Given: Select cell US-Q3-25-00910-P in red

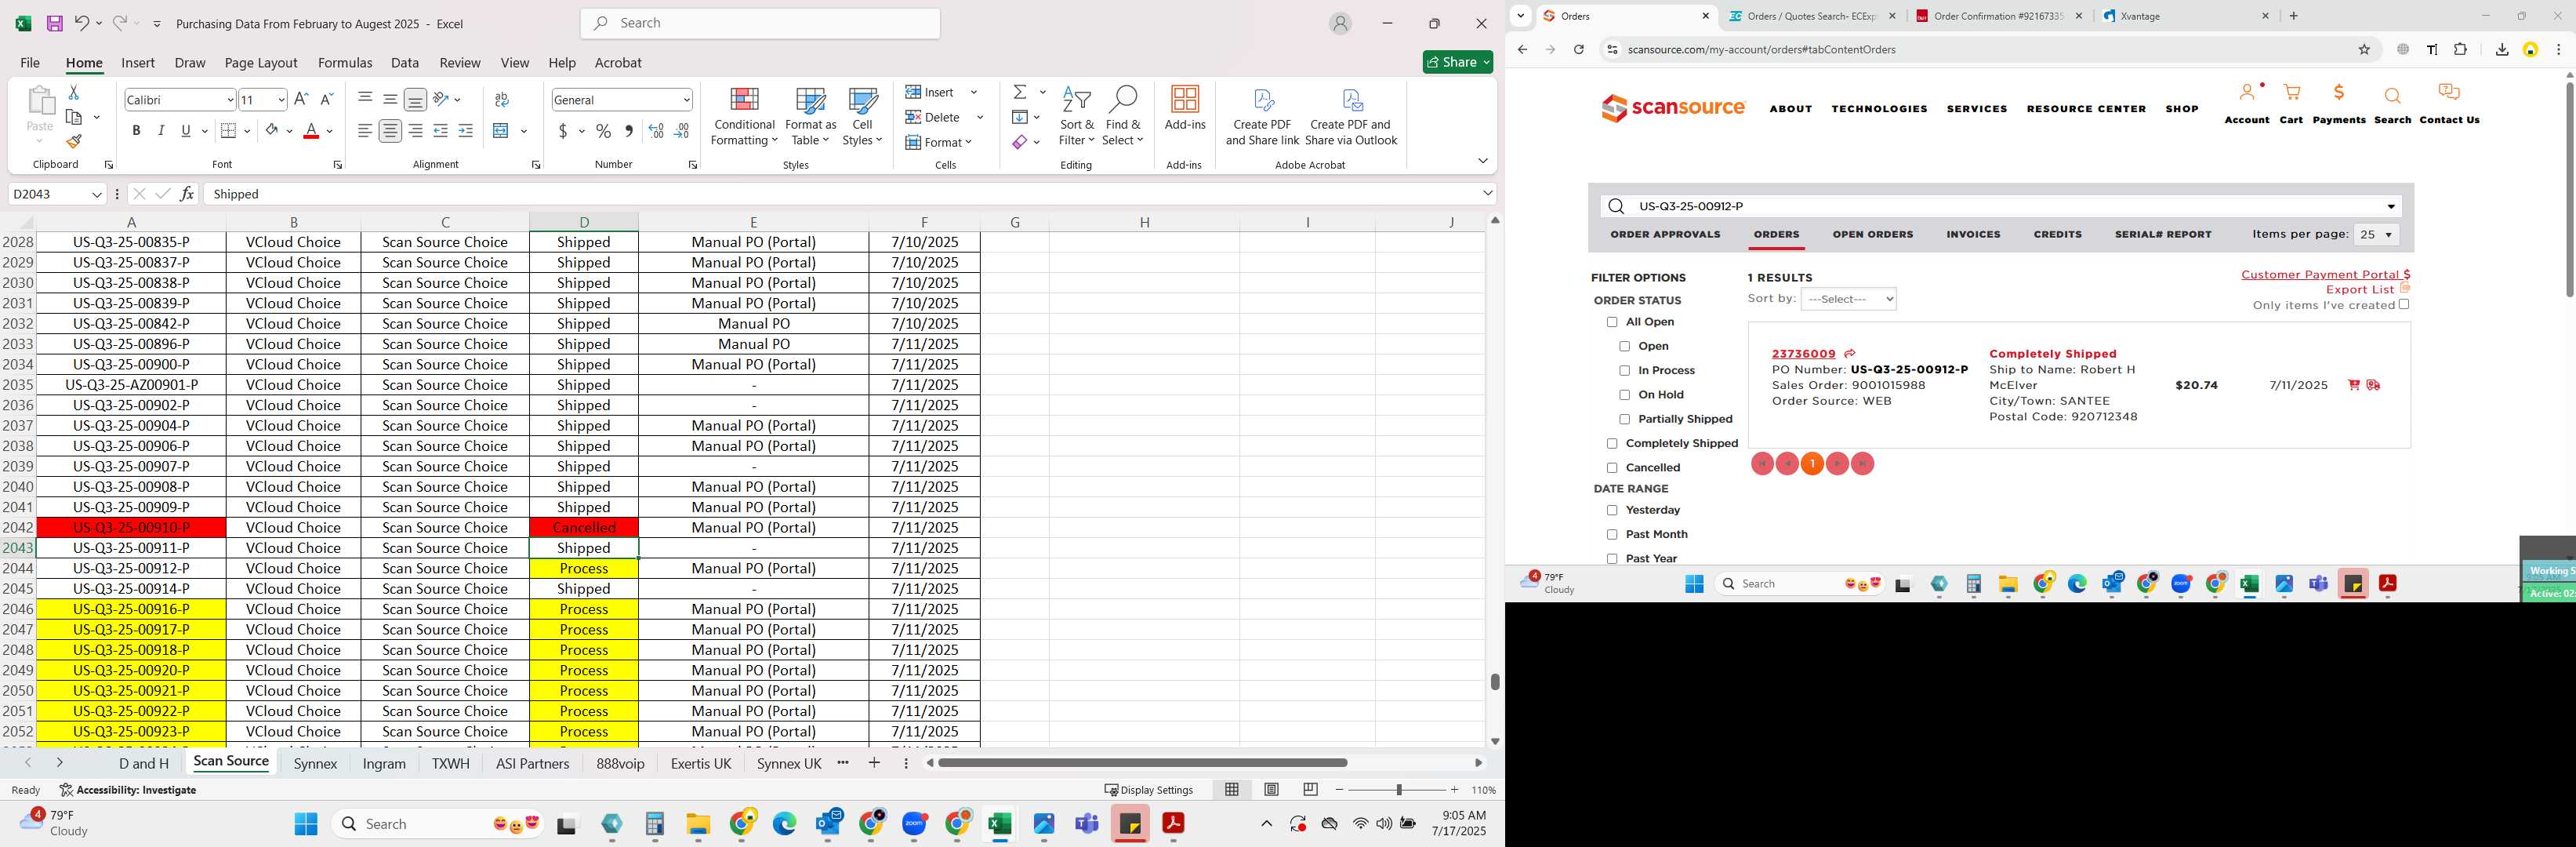Looking at the screenshot, I should click(131, 528).
